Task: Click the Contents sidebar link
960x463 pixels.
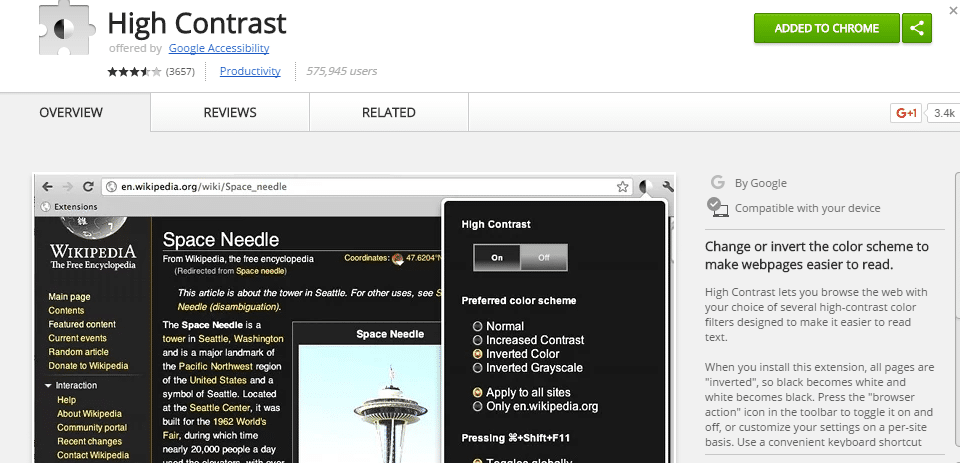Action: tap(66, 311)
